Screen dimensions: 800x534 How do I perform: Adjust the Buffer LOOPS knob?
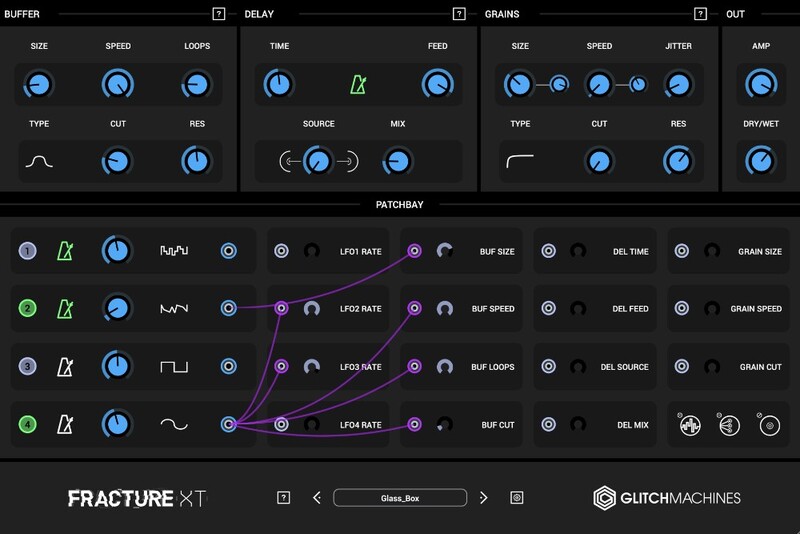196,84
